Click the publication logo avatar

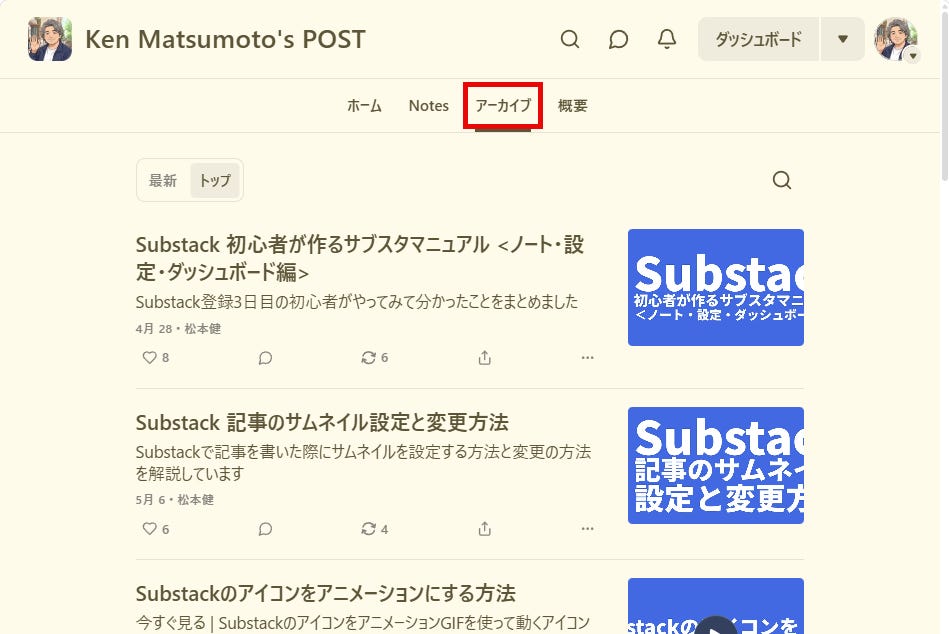50,39
